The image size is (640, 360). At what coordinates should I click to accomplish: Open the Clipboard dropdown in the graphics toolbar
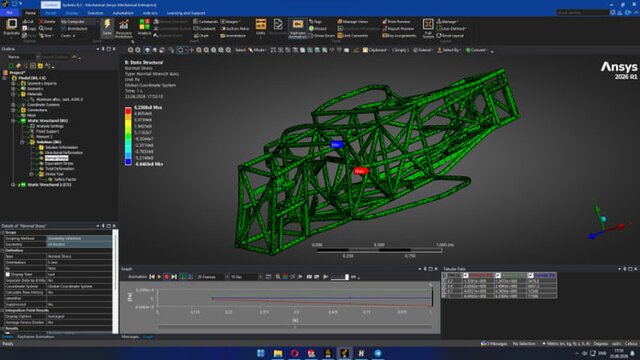pos(375,50)
